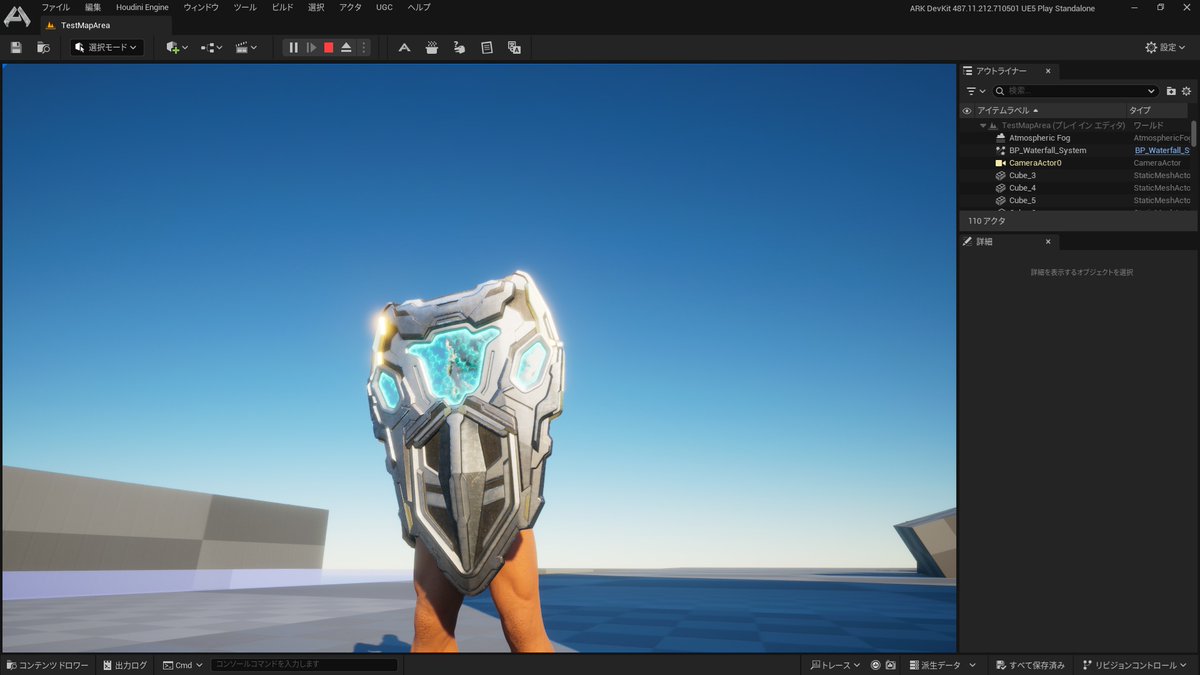
Task: Click the cooking pot toolbar icon
Action: pyautogui.click(x=432, y=47)
